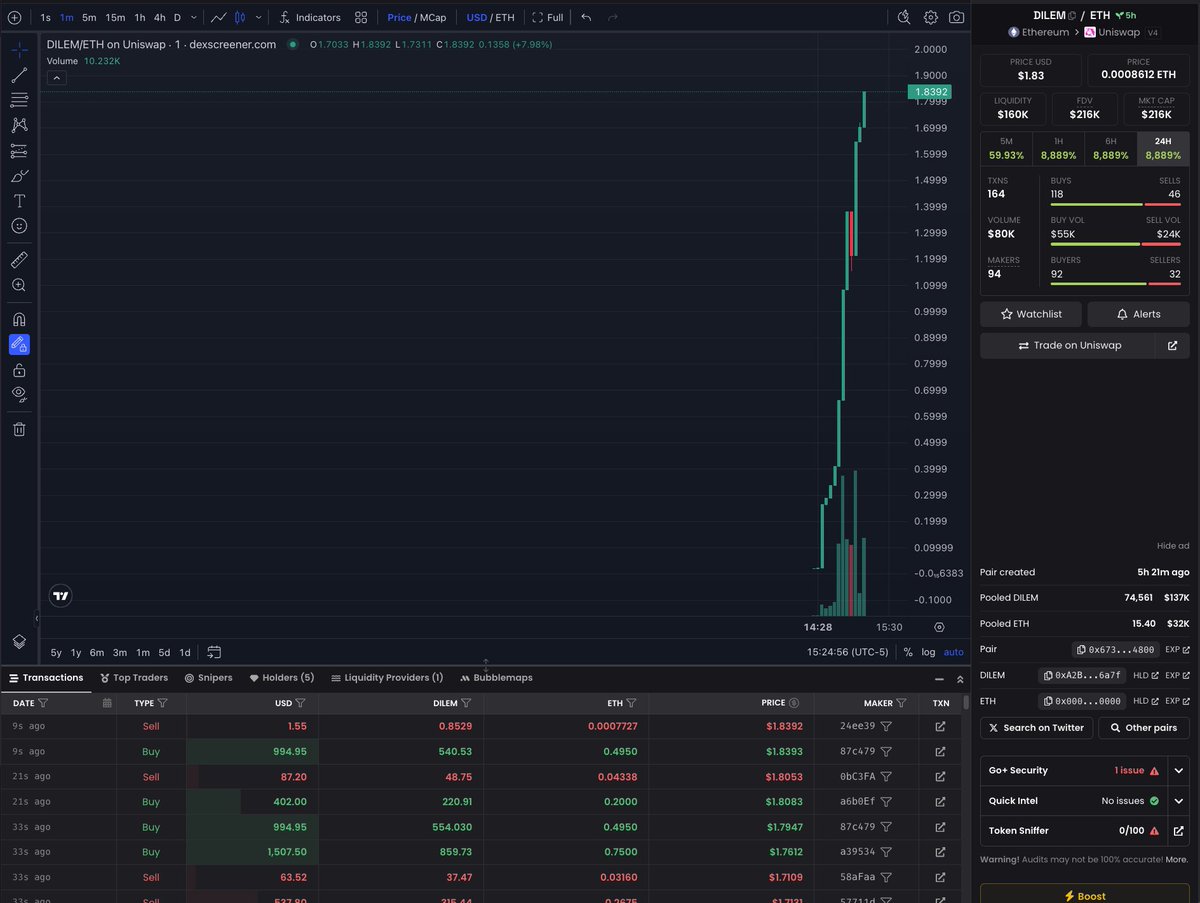Open the Snipers tab

[208, 677]
